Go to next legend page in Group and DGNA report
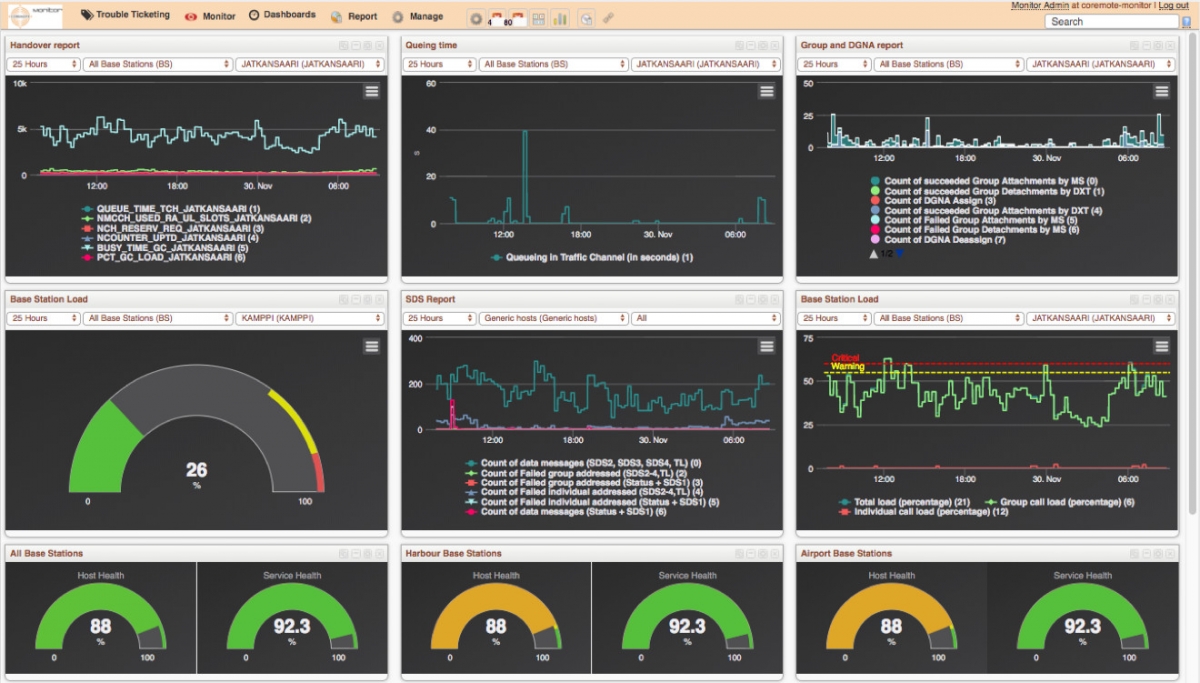 899,254
